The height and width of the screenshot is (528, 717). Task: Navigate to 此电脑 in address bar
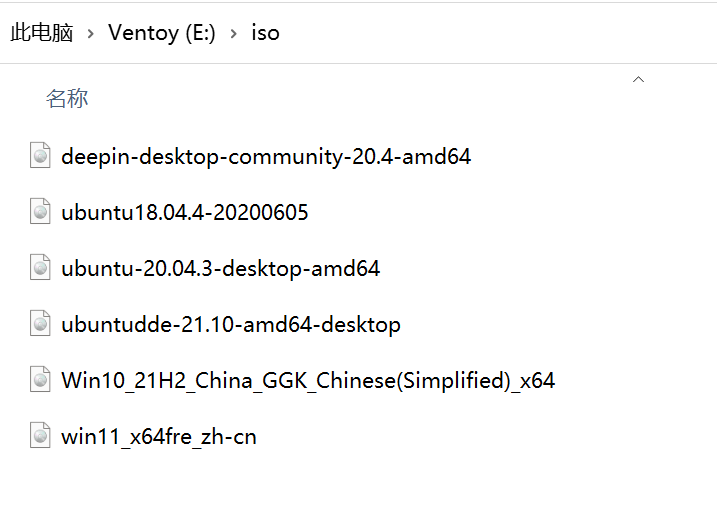click(x=42, y=33)
